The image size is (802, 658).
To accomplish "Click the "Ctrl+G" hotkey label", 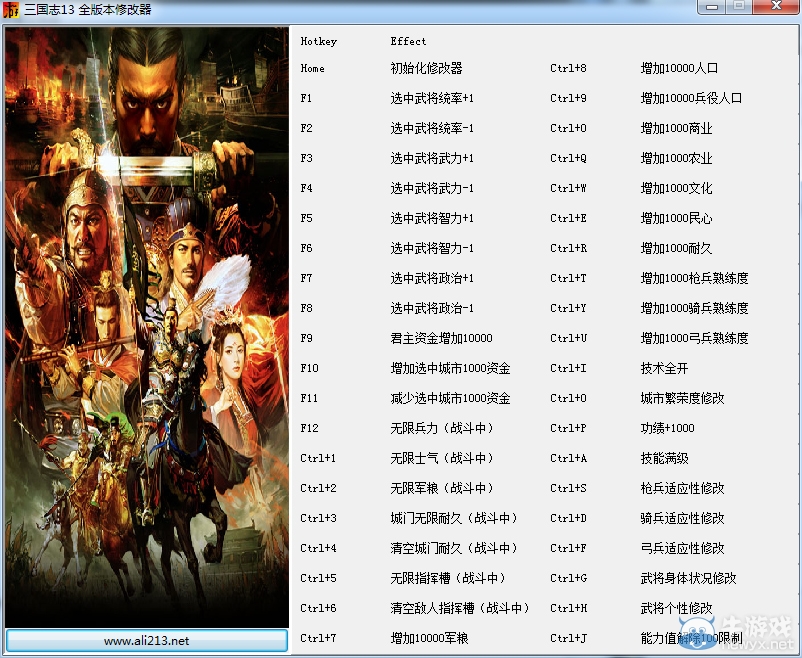I will point(568,578).
